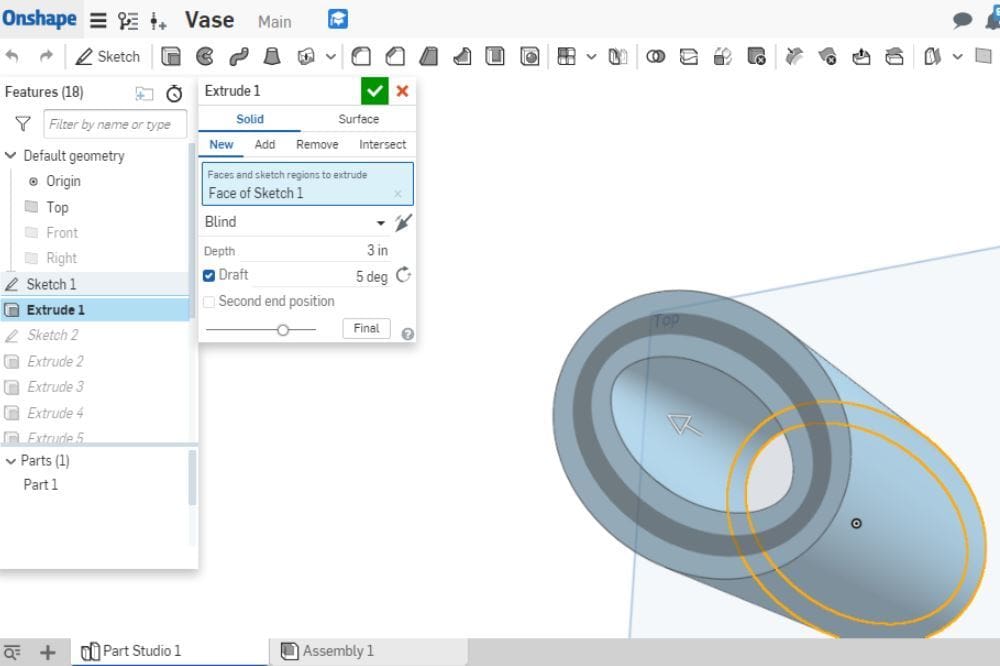The width and height of the screenshot is (1000, 666).
Task: Click the Onshape logo
Action: (40, 19)
